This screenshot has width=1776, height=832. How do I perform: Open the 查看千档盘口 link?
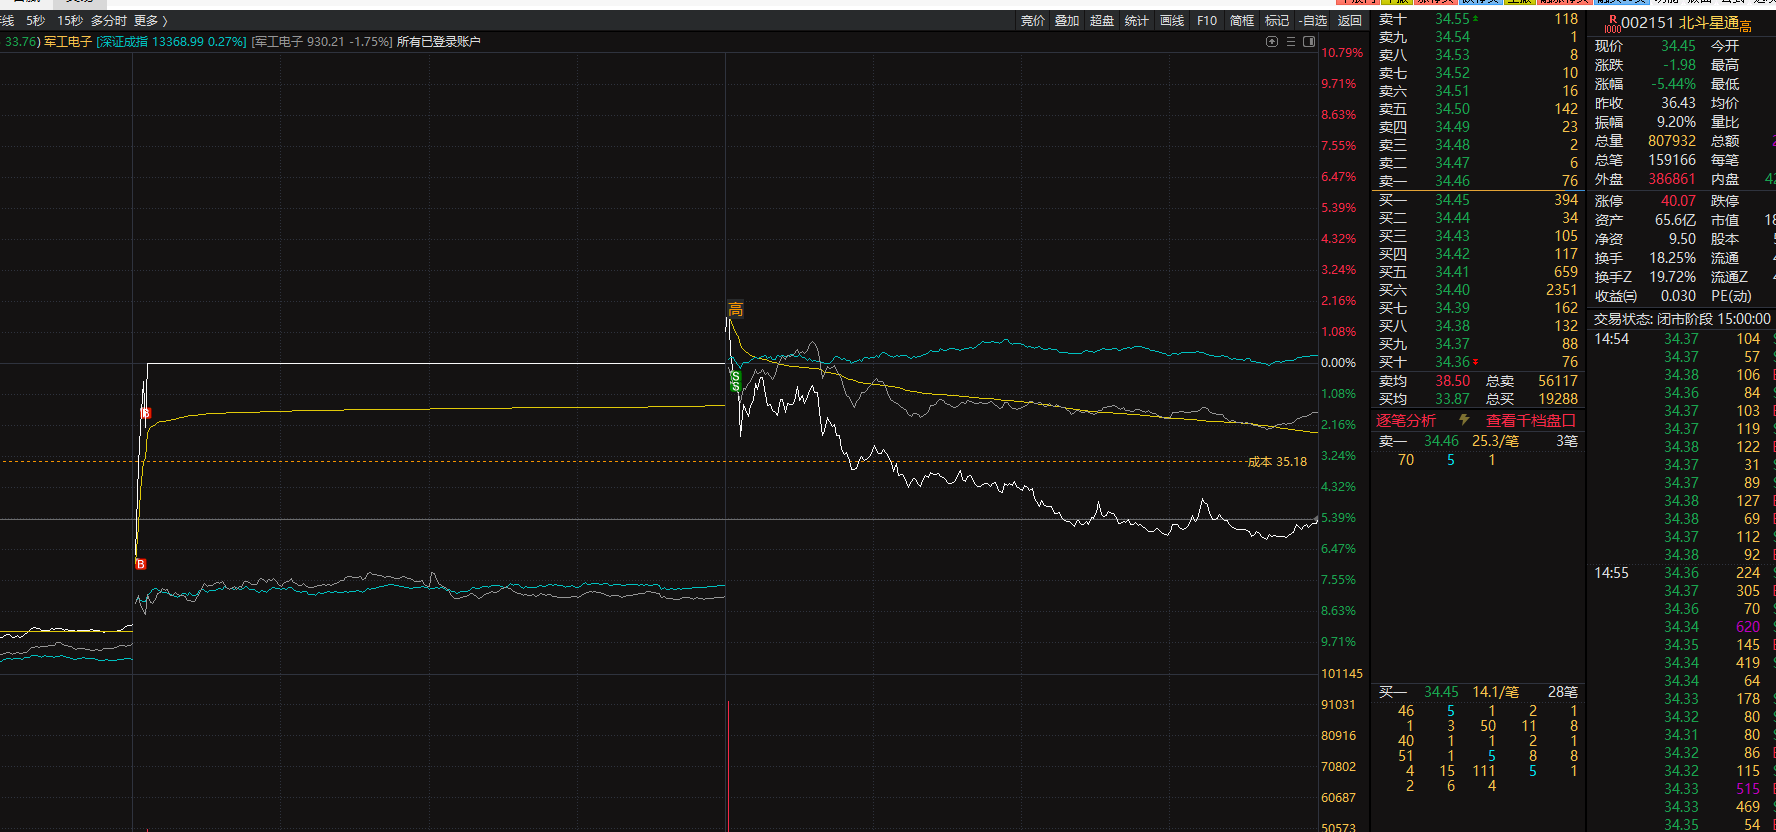coord(1531,420)
